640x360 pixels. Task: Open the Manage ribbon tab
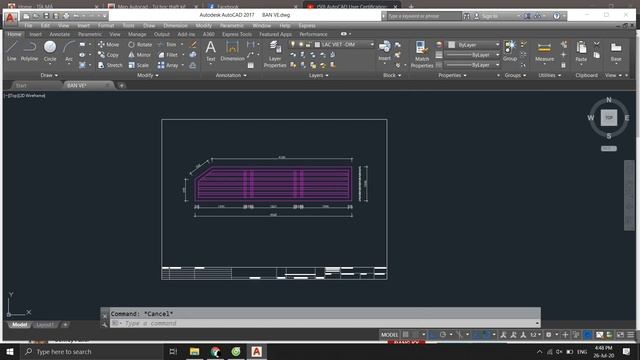[137, 34]
